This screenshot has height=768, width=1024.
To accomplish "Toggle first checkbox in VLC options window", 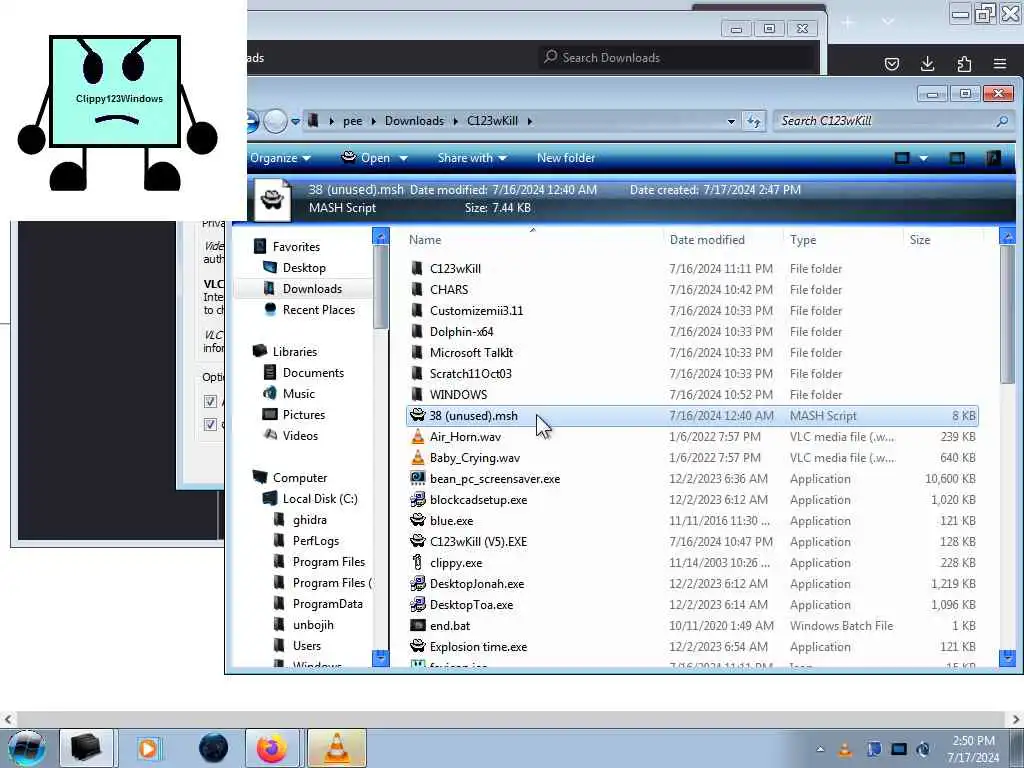I will tap(210, 401).
